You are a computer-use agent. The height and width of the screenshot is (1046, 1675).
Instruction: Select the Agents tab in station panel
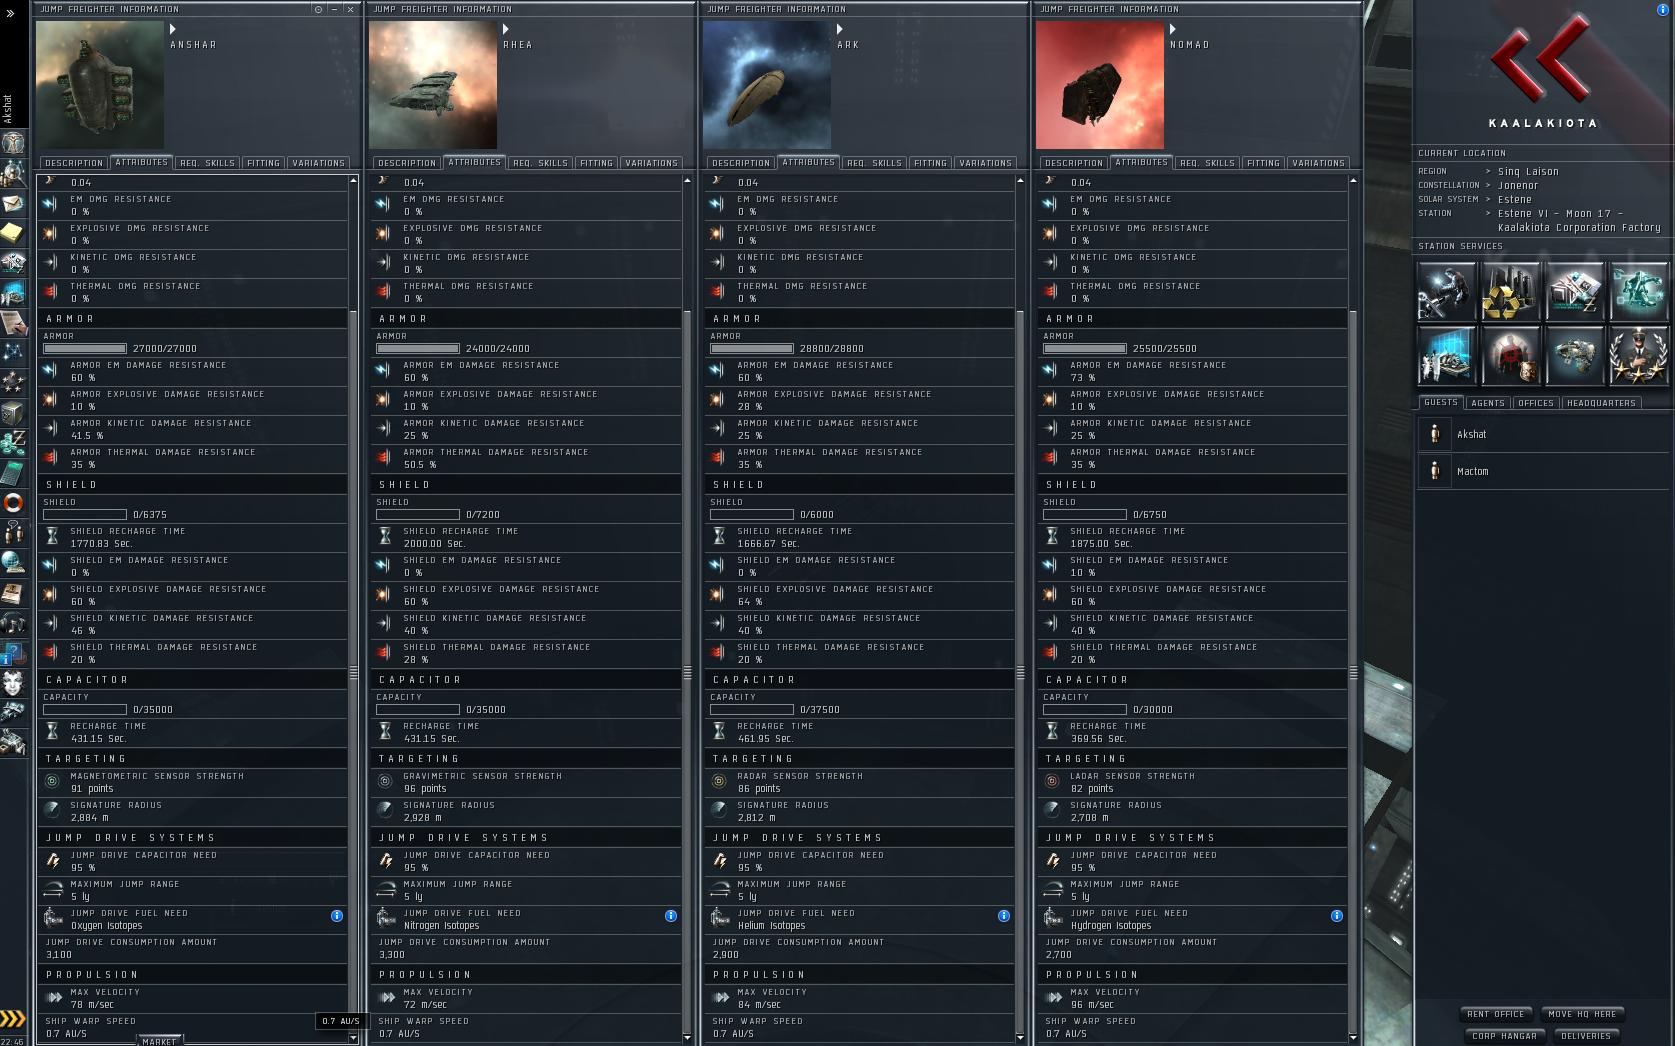coord(1488,403)
